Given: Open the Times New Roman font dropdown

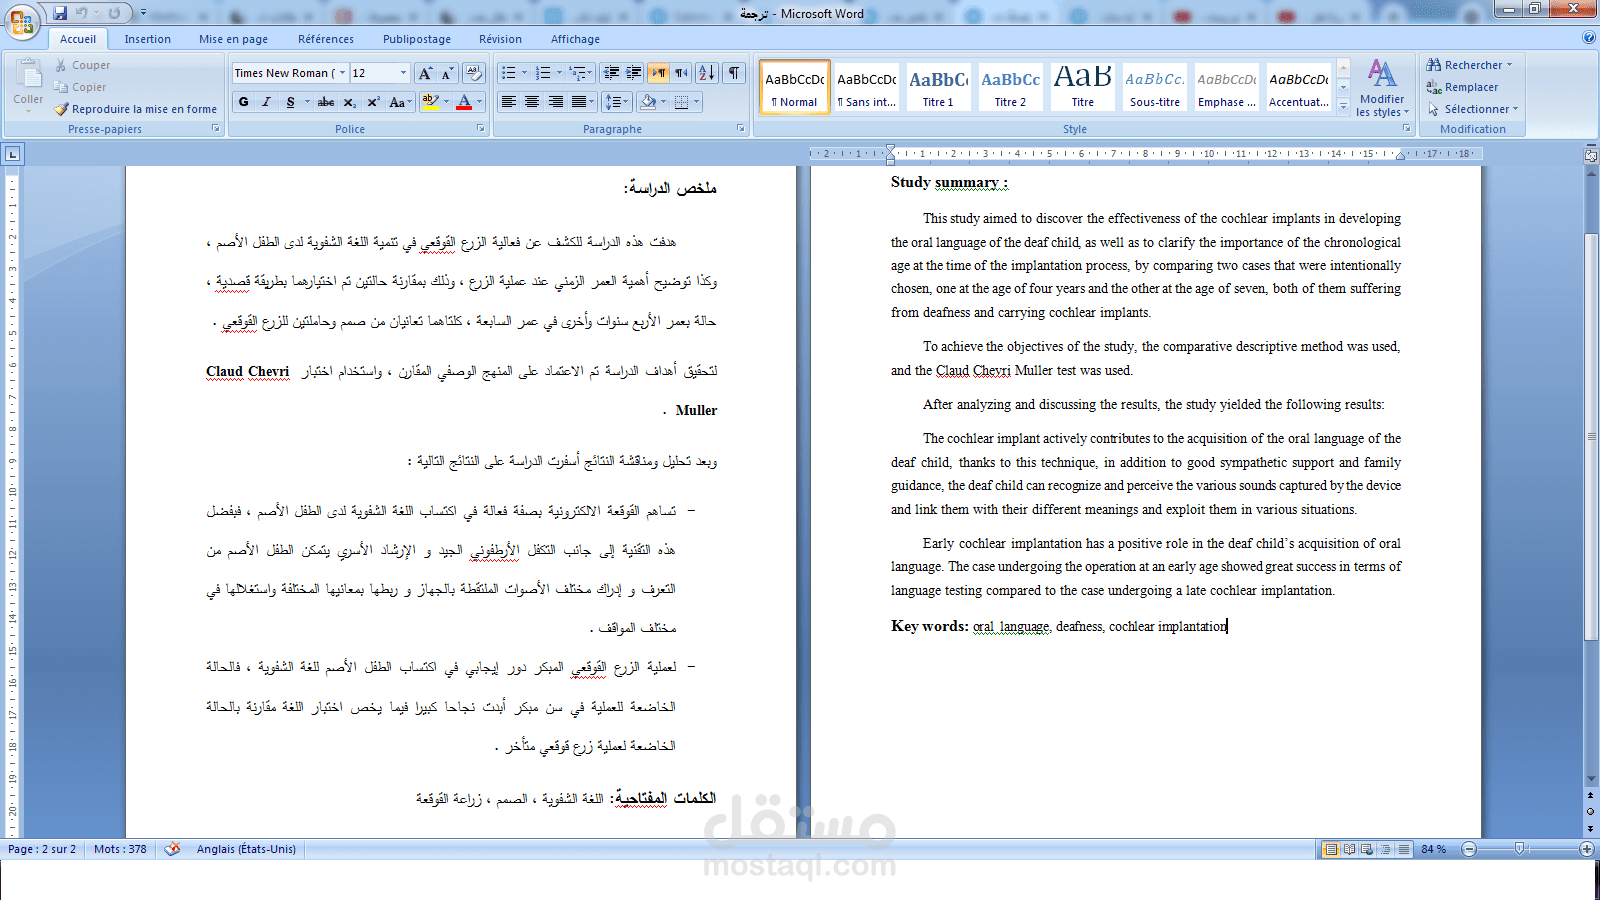Looking at the screenshot, I should coord(341,73).
